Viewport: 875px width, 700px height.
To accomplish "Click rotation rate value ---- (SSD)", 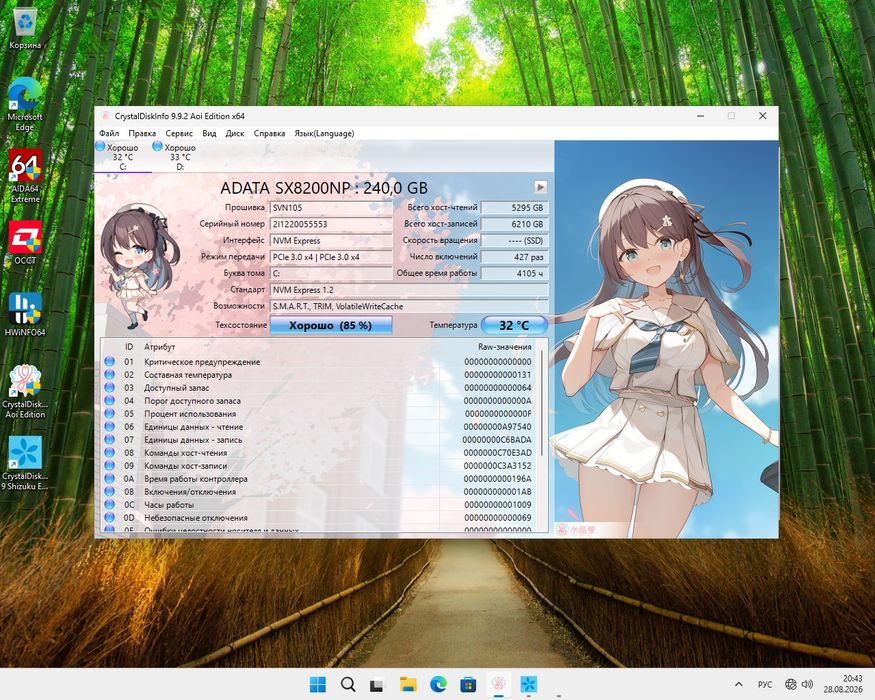I will [x=514, y=241].
